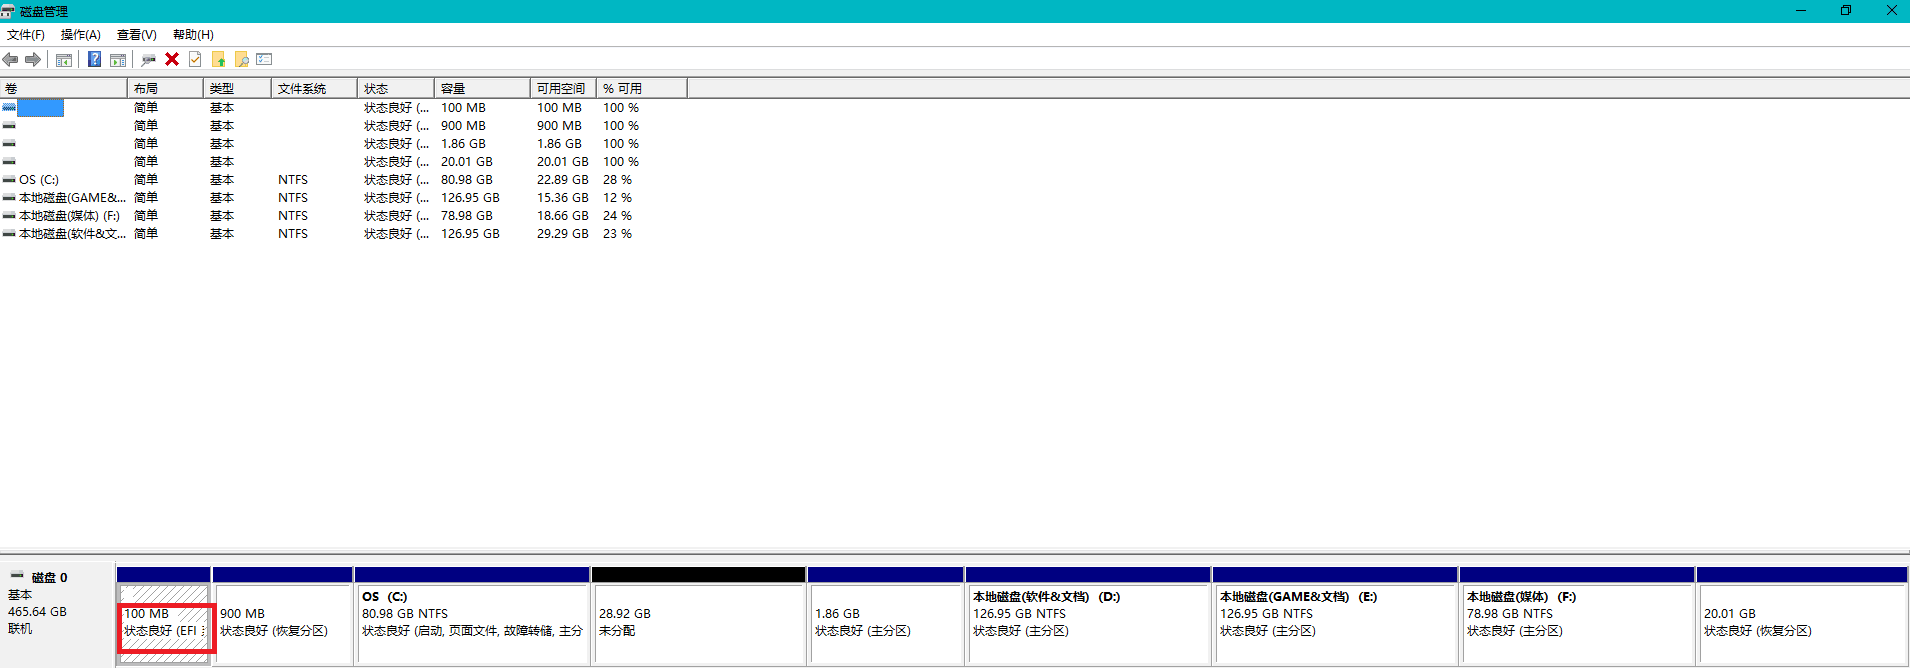Click the properties icon with checkmark page
Screen dimensions: 1910x668
click(x=195, y=60)
